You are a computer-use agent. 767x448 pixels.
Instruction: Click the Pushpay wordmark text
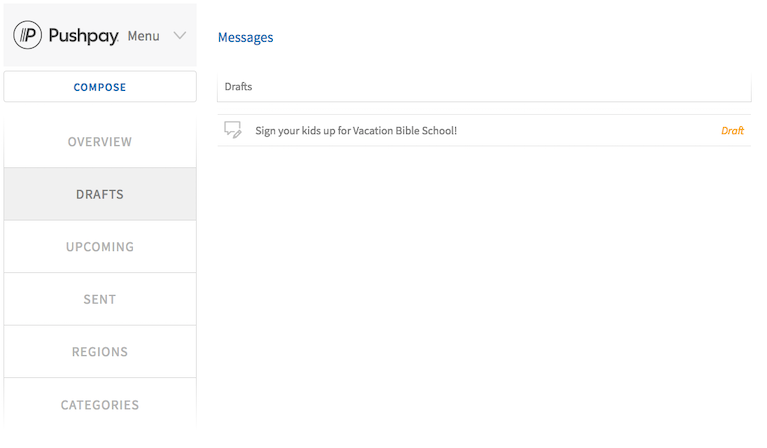84,36
